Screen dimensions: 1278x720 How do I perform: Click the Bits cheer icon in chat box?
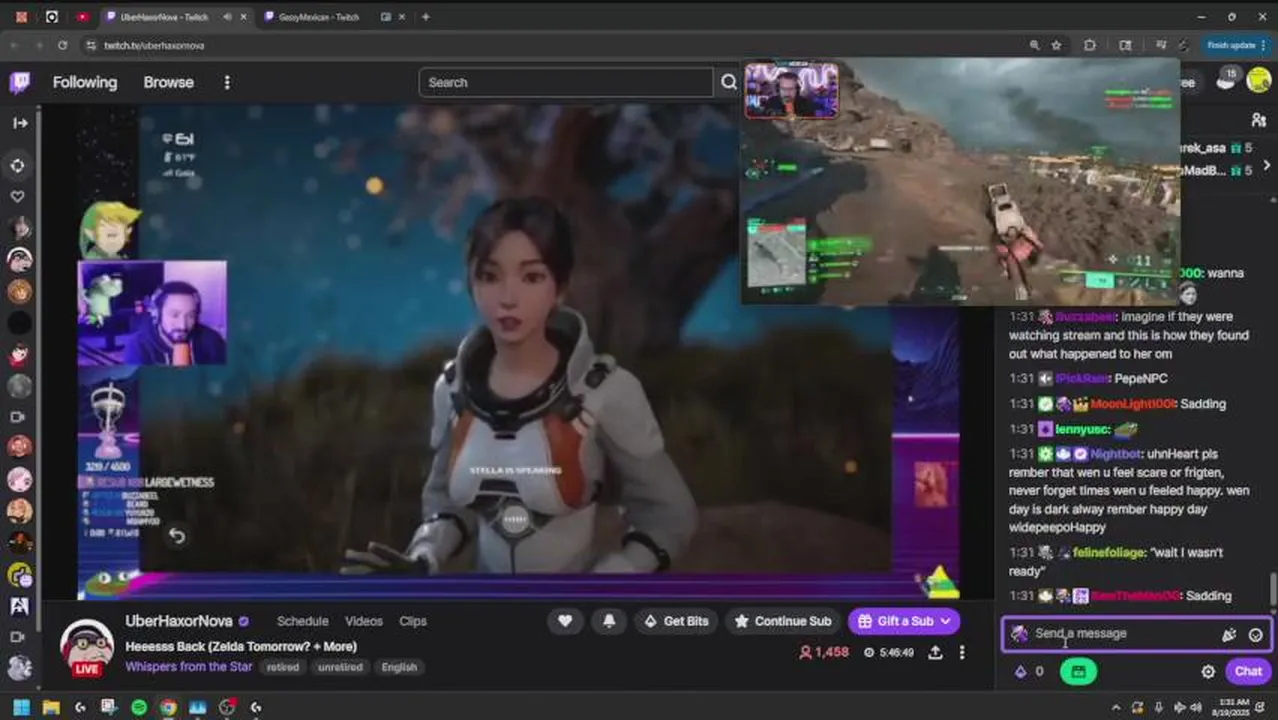1229,634
